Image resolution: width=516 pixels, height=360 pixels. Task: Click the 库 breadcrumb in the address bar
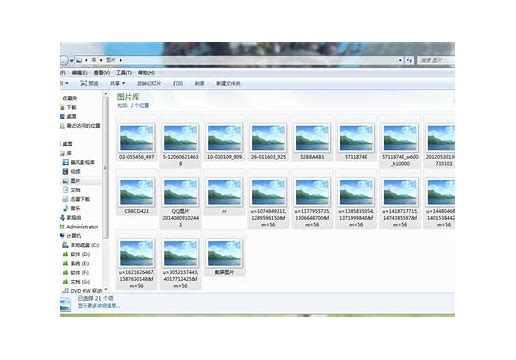[x=94, y=60]
